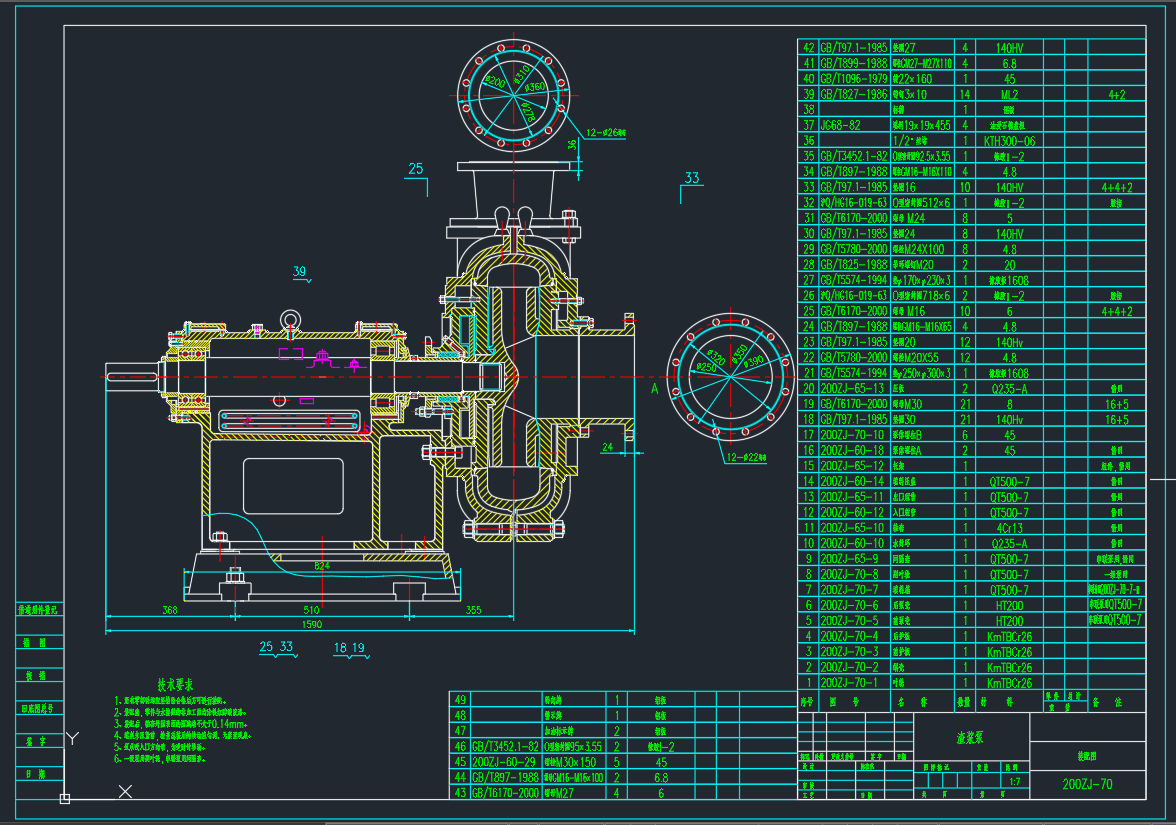Select the 824 base dimension text

coord(322,566)
